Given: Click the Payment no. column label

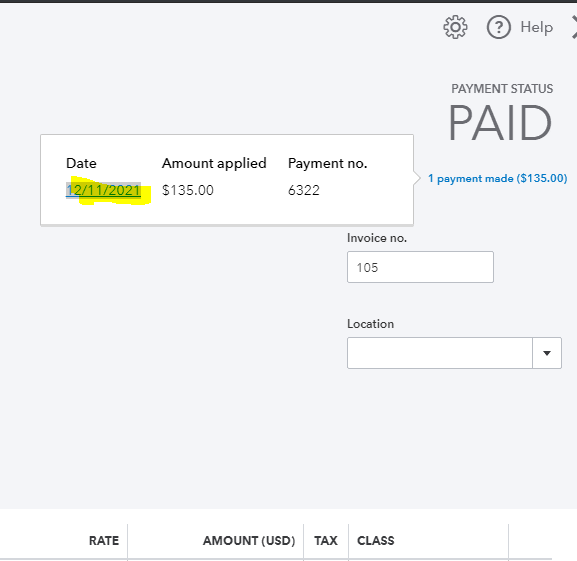Looking at the screenshot, I should (x=328, y=163).
